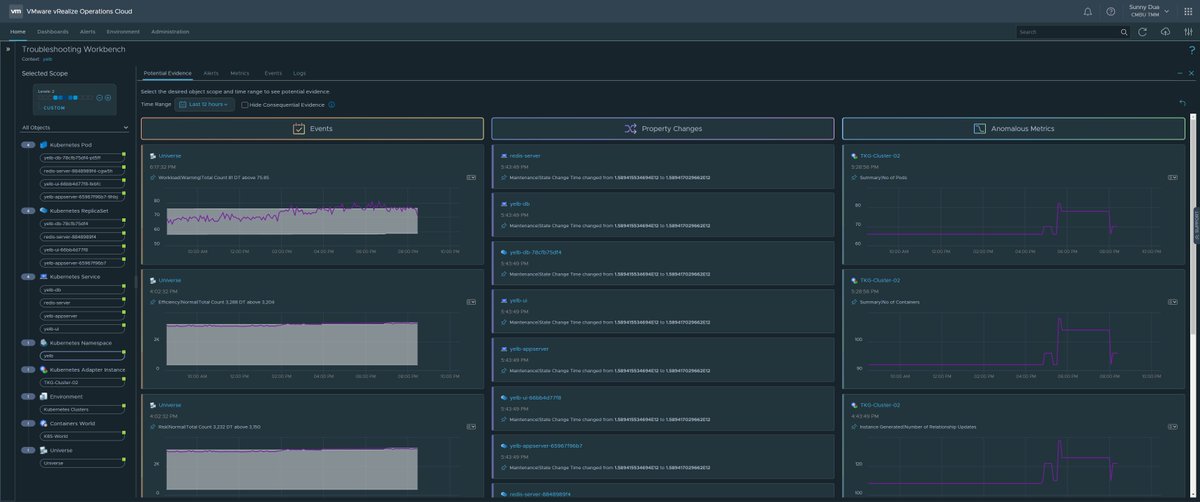The image size is (1200, 502).
Task: Click the Kubernetes Adapter Instance icon
Action: 43,369
